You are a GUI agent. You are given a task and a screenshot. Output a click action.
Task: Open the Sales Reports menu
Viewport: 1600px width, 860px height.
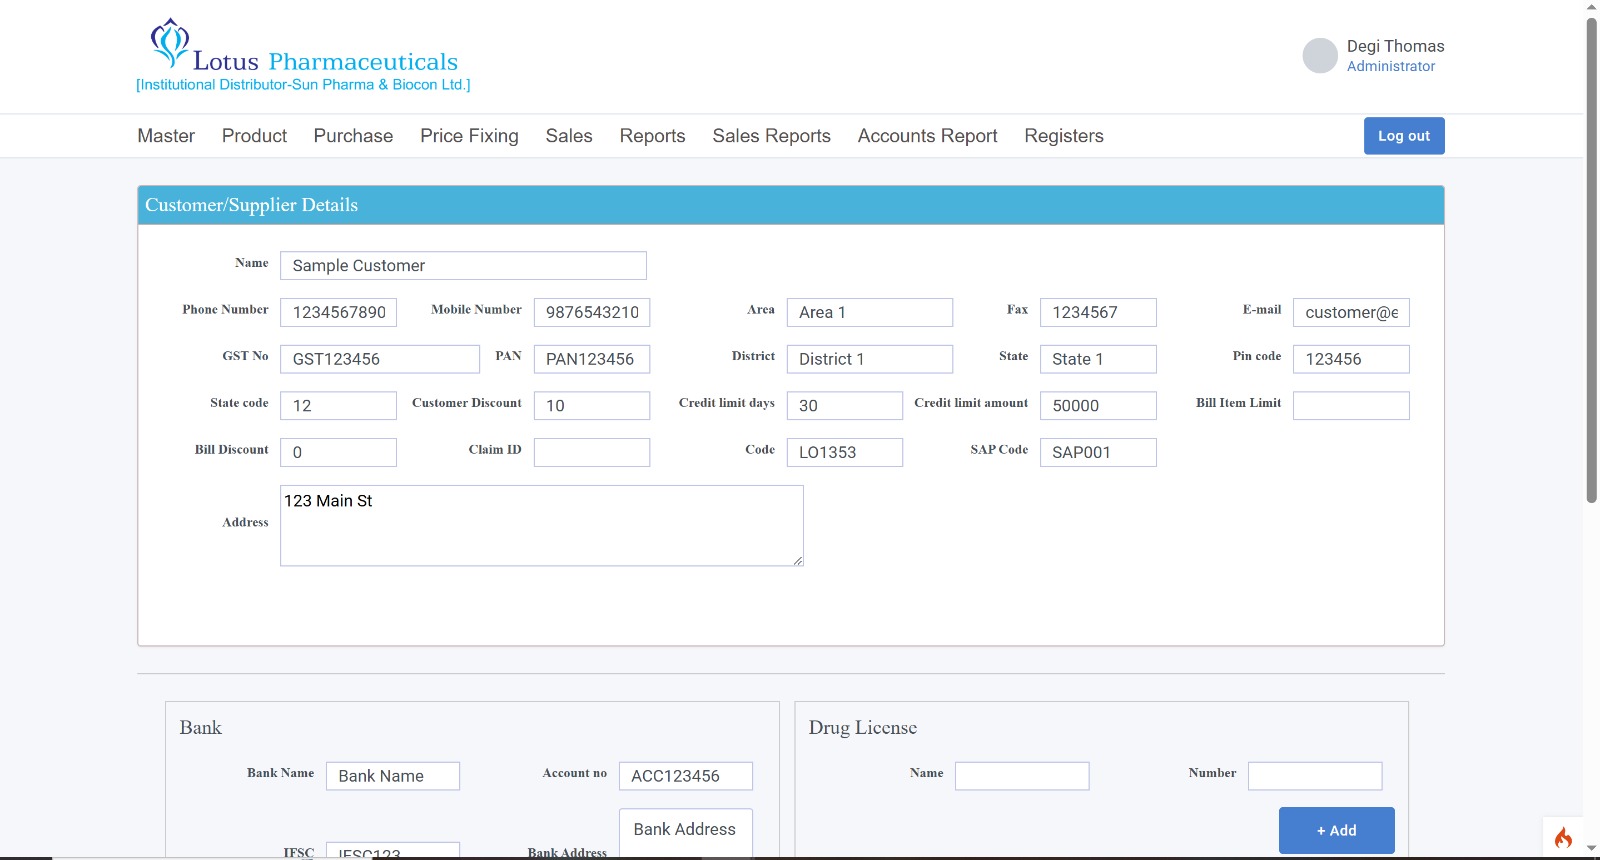click(771, 136)
